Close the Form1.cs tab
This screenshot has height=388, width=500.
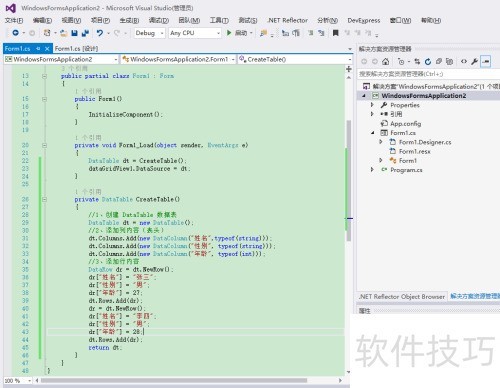coord(47,49)
